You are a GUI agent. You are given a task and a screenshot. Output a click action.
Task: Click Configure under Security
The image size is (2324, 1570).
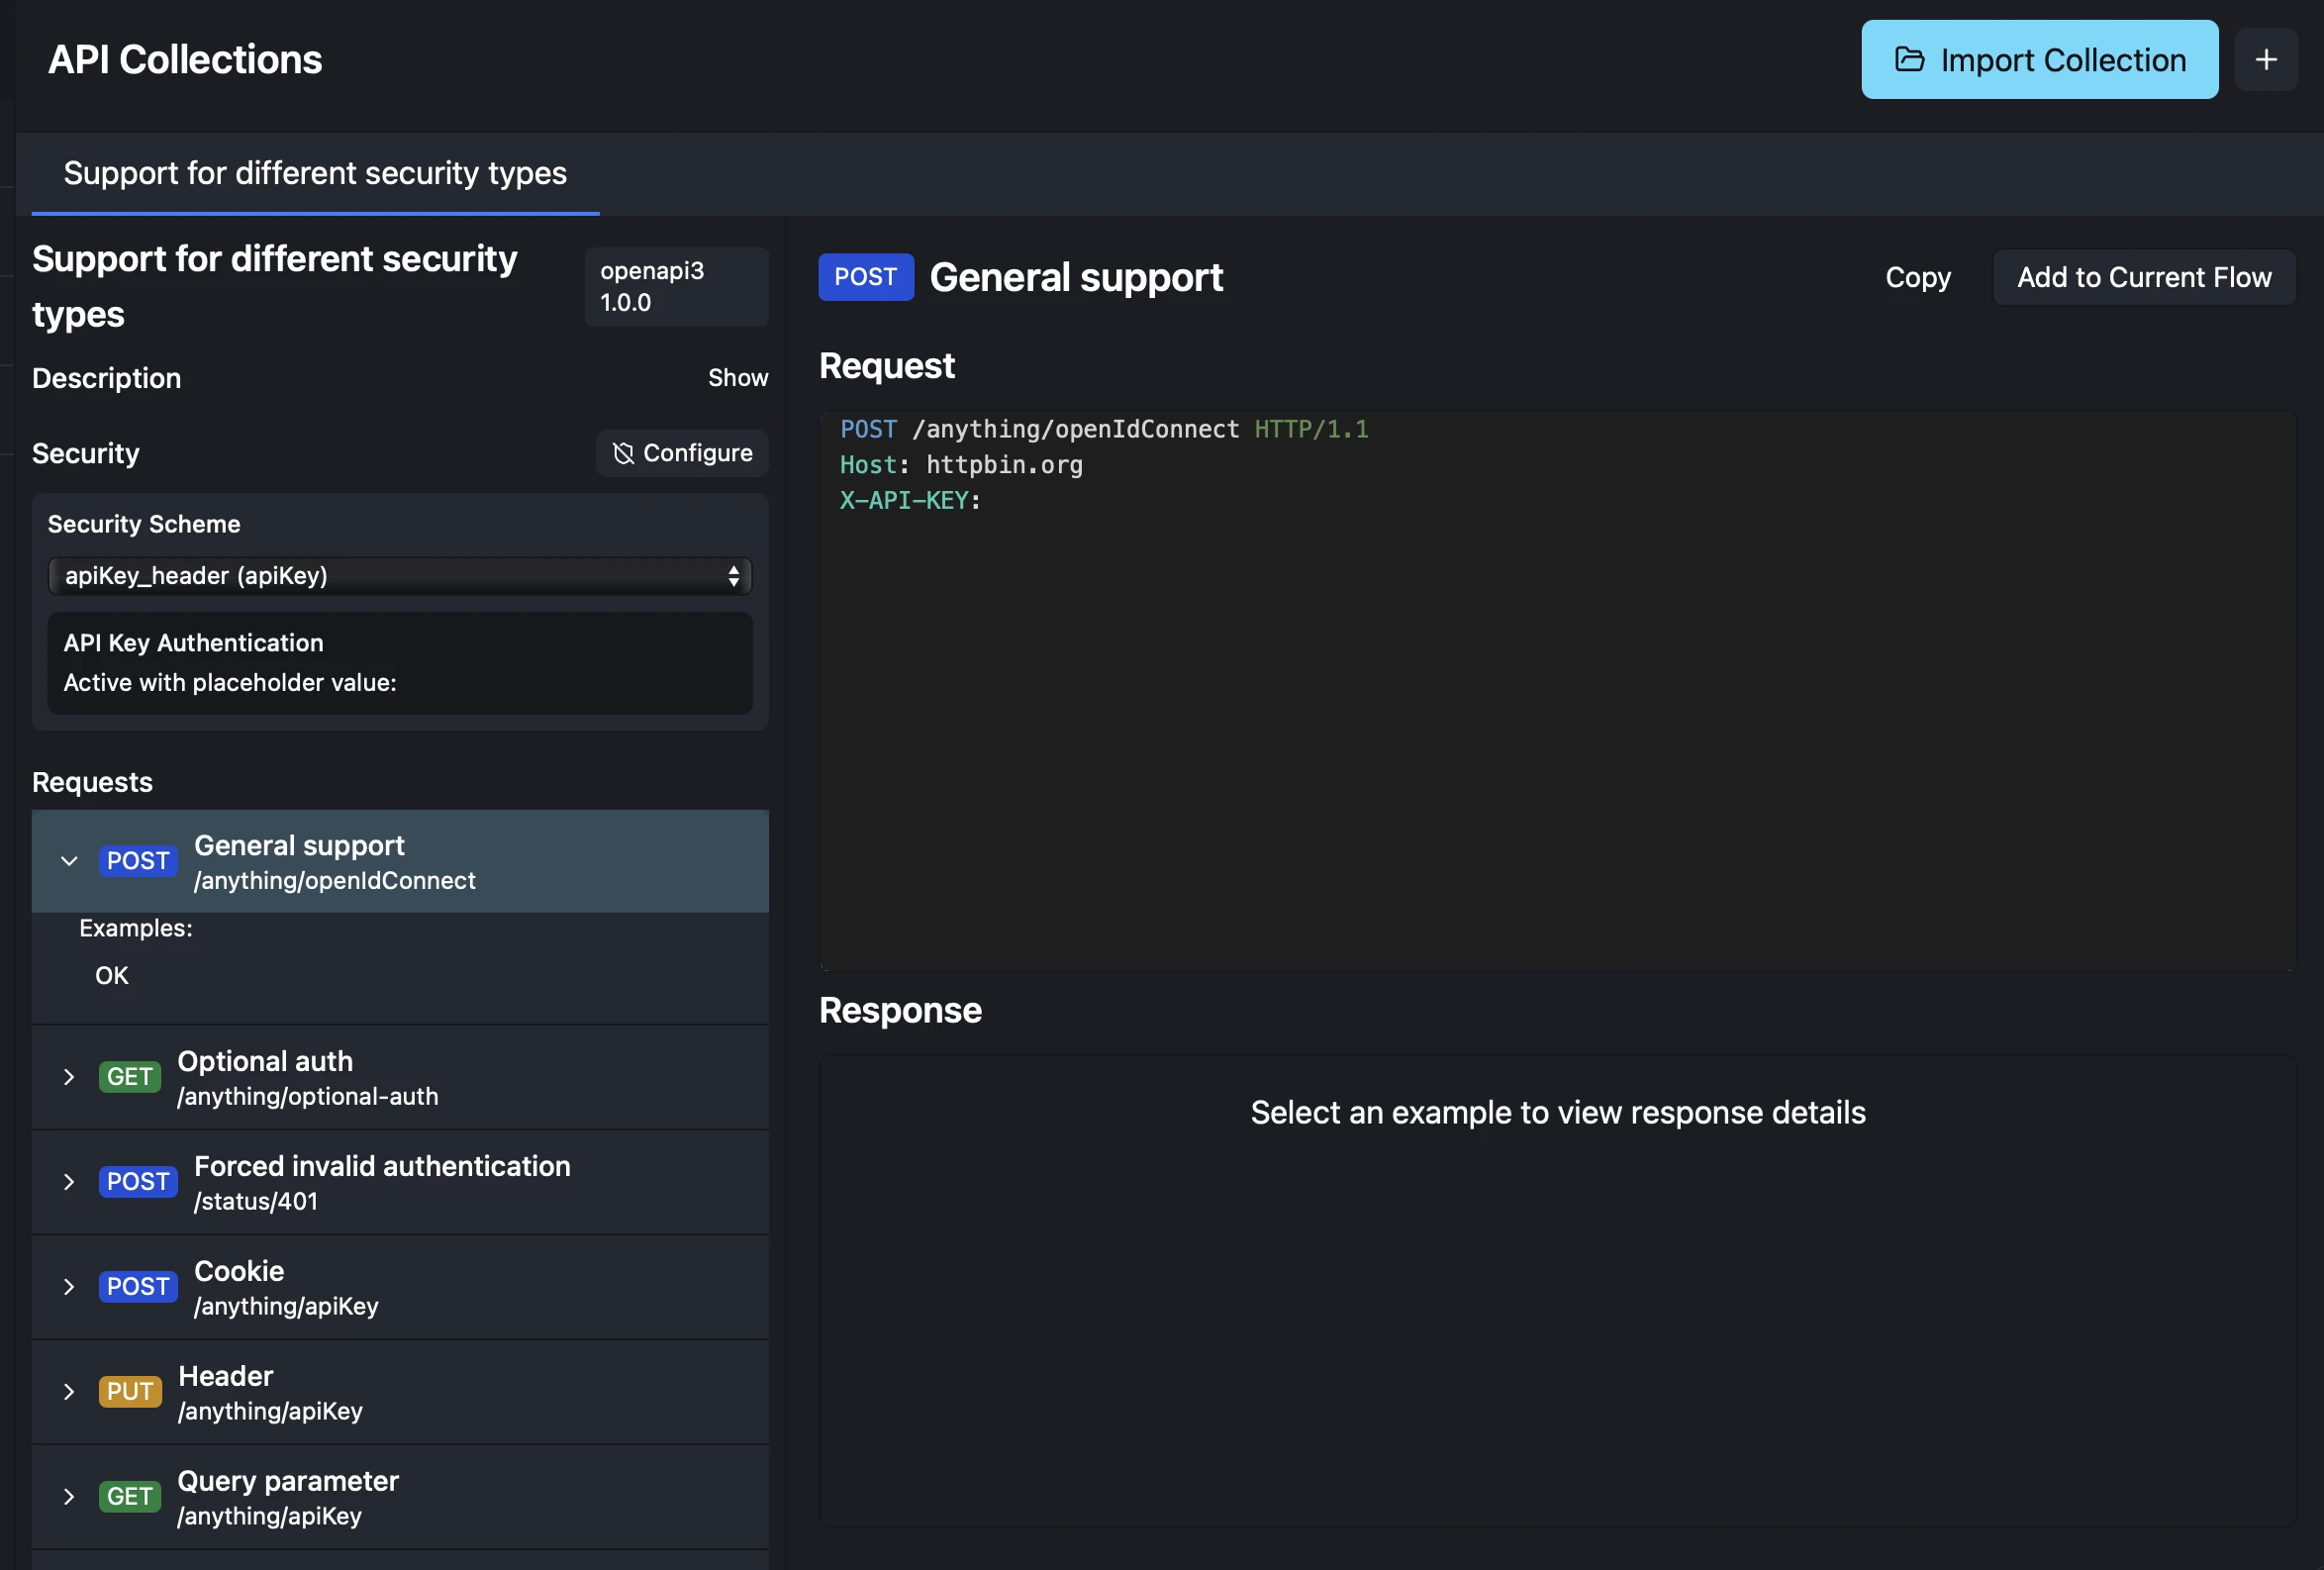(682, 453)
